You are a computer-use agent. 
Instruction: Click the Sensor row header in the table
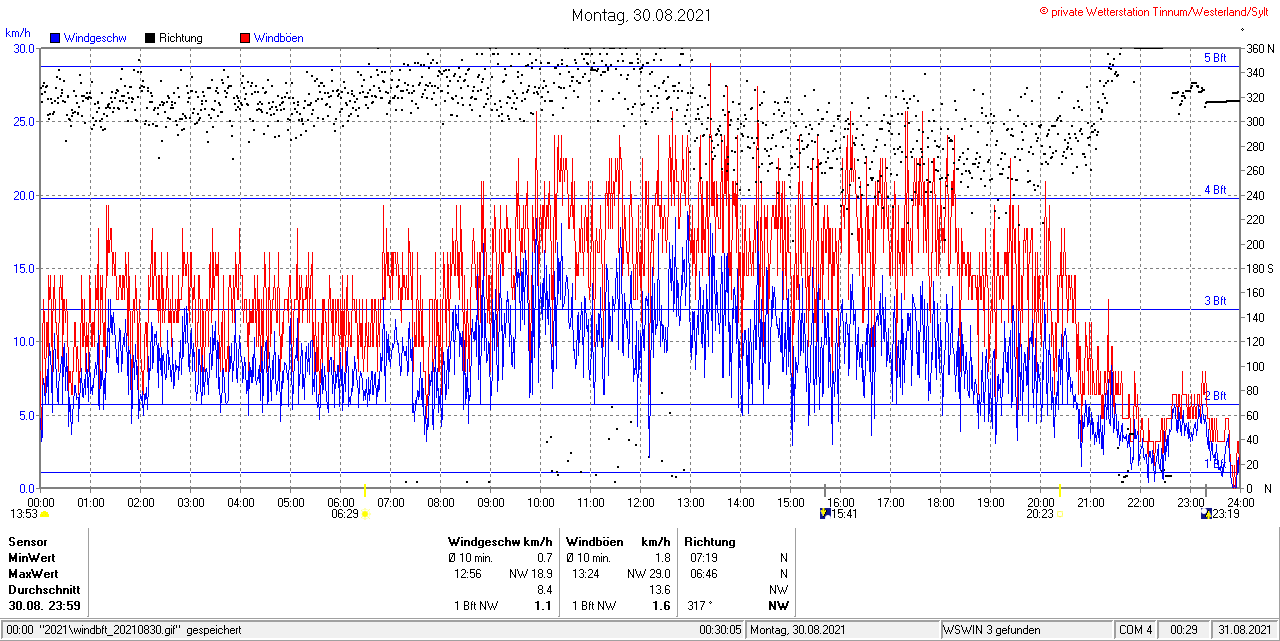click(27, 542)
